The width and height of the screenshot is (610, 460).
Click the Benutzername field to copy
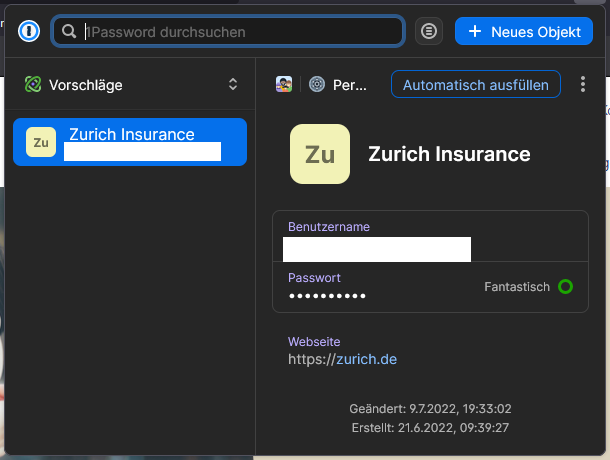430,236
